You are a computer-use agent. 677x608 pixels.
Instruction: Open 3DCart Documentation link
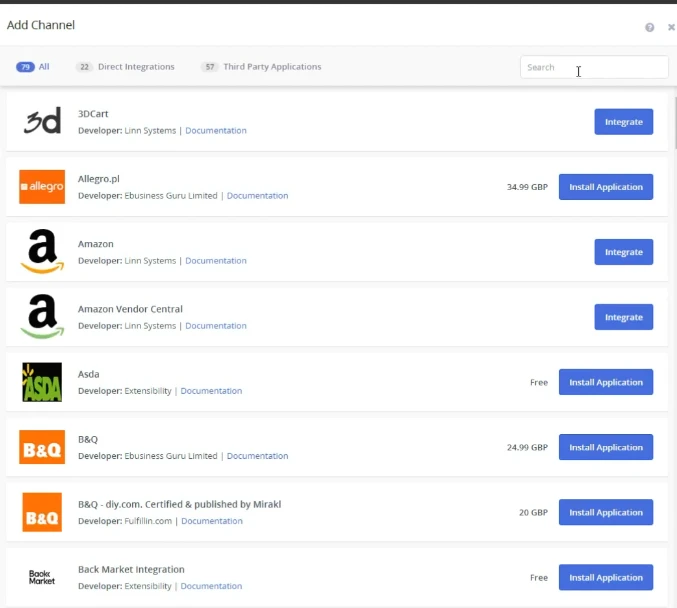[216, 130]
